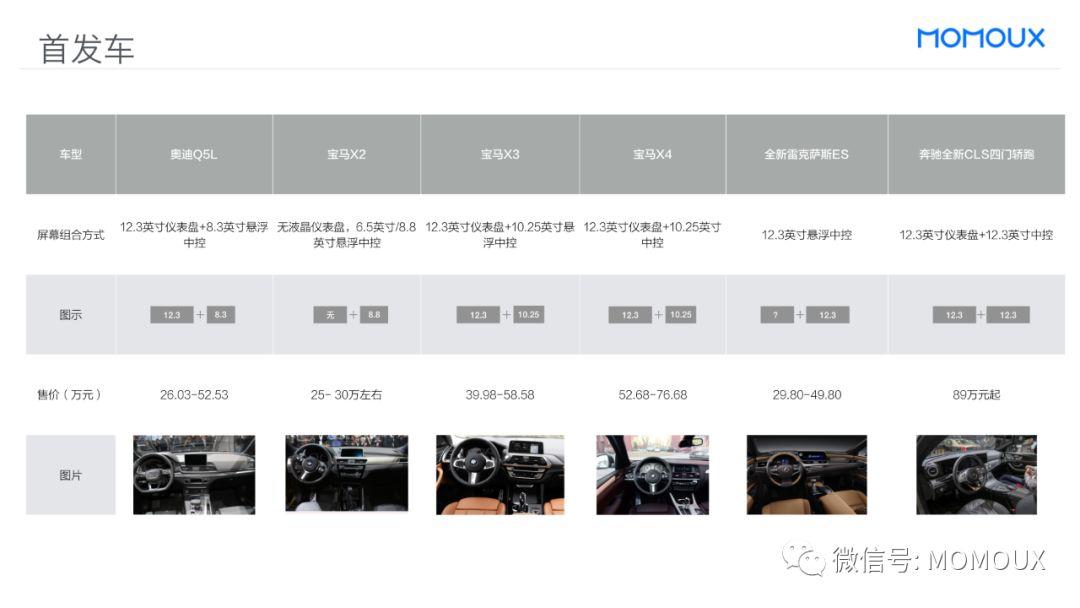Click the 12.3 box in the 雷克萨斯ES diagram
Image resolution: width=1080 pixels, height=608 pixels.
[827, 315]
